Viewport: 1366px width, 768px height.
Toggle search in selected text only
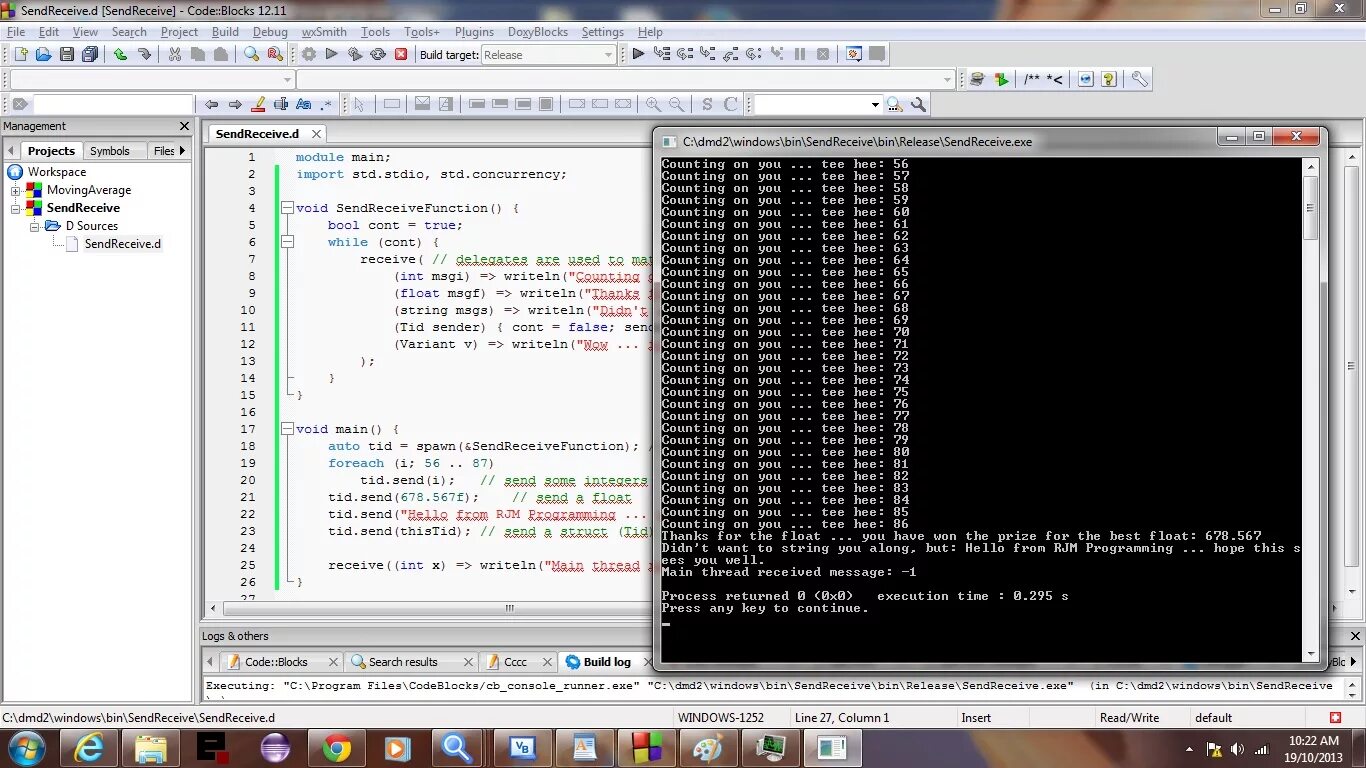click(281, 104)
